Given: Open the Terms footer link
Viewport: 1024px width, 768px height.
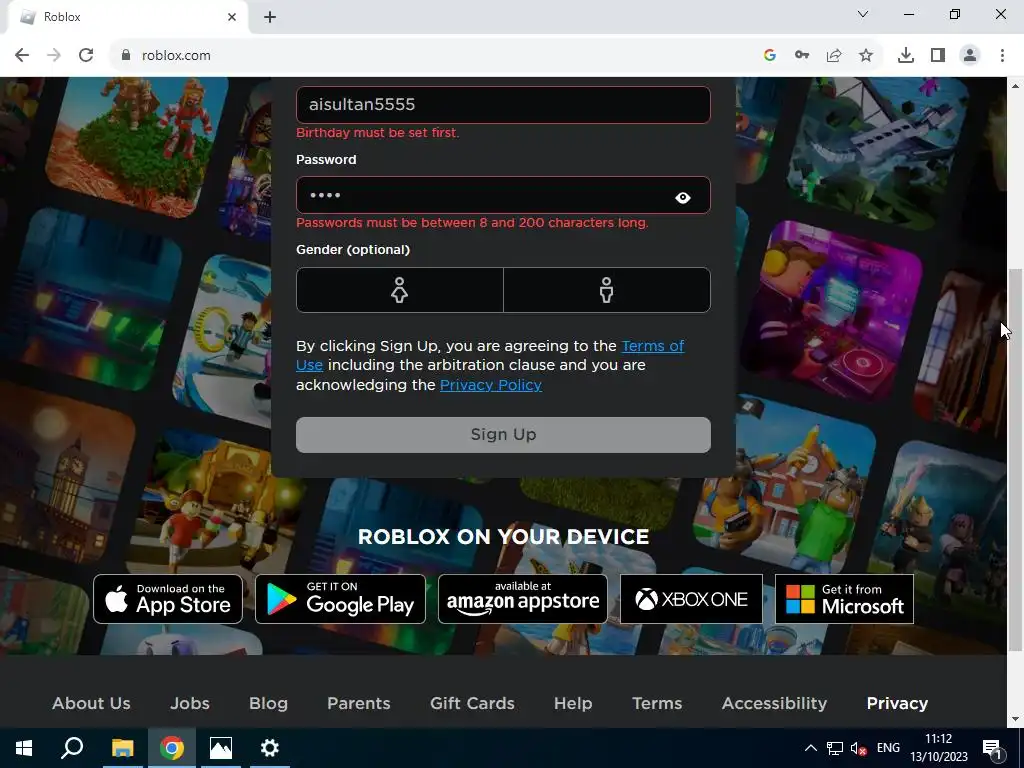Looking at the screenshot, I should coord(657,703).
